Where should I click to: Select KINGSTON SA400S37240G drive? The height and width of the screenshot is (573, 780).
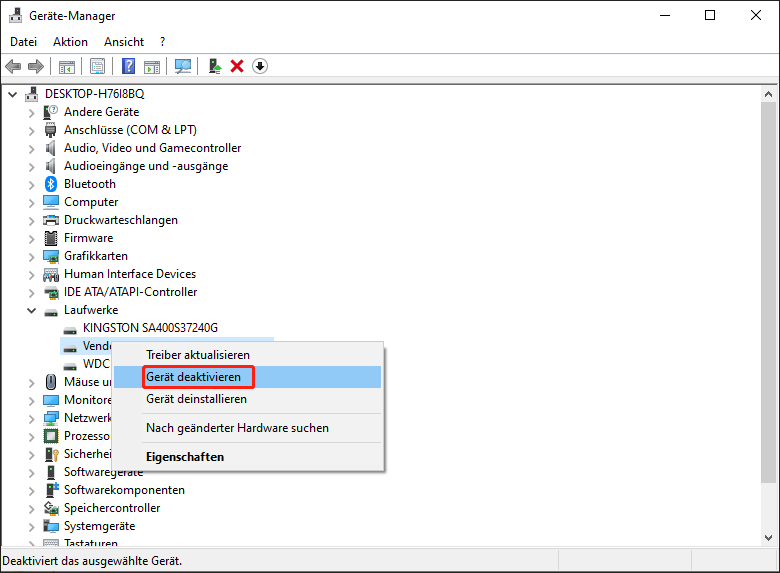click(150, 328)
